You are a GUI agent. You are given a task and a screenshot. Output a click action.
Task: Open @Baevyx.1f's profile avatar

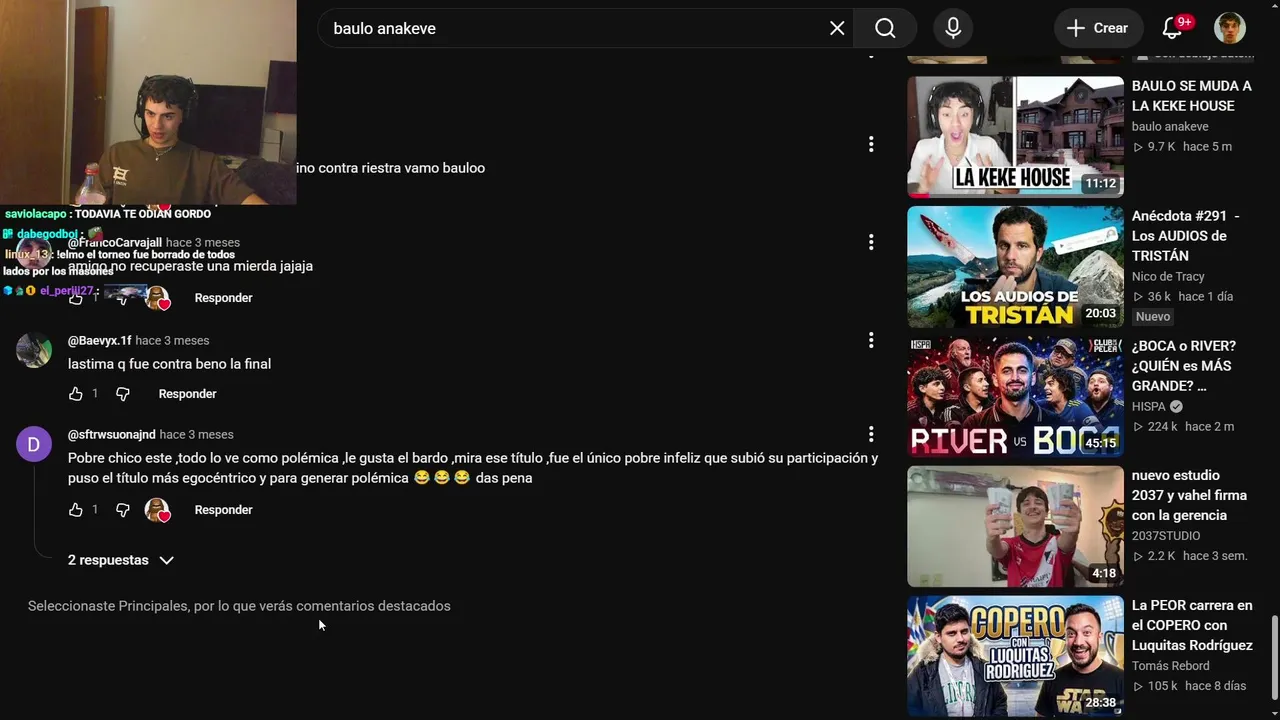click(34, 350)
